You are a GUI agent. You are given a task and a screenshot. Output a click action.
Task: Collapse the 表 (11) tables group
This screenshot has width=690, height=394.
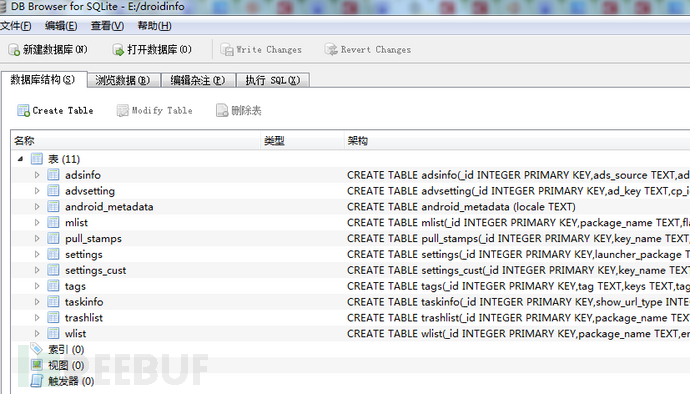pyautogui.click(x=20, y=159)
